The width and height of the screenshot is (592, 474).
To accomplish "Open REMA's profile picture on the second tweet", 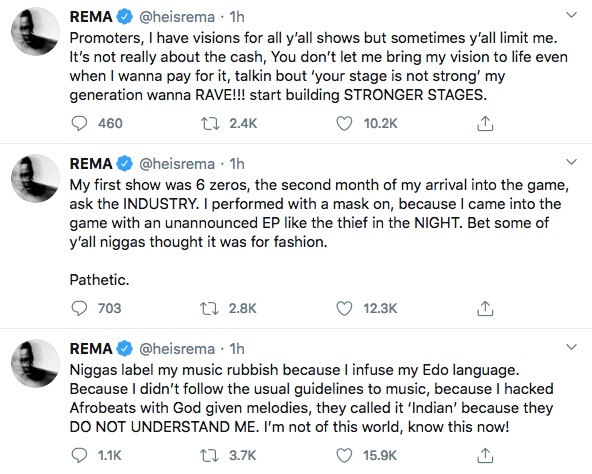I will (35, 178).
